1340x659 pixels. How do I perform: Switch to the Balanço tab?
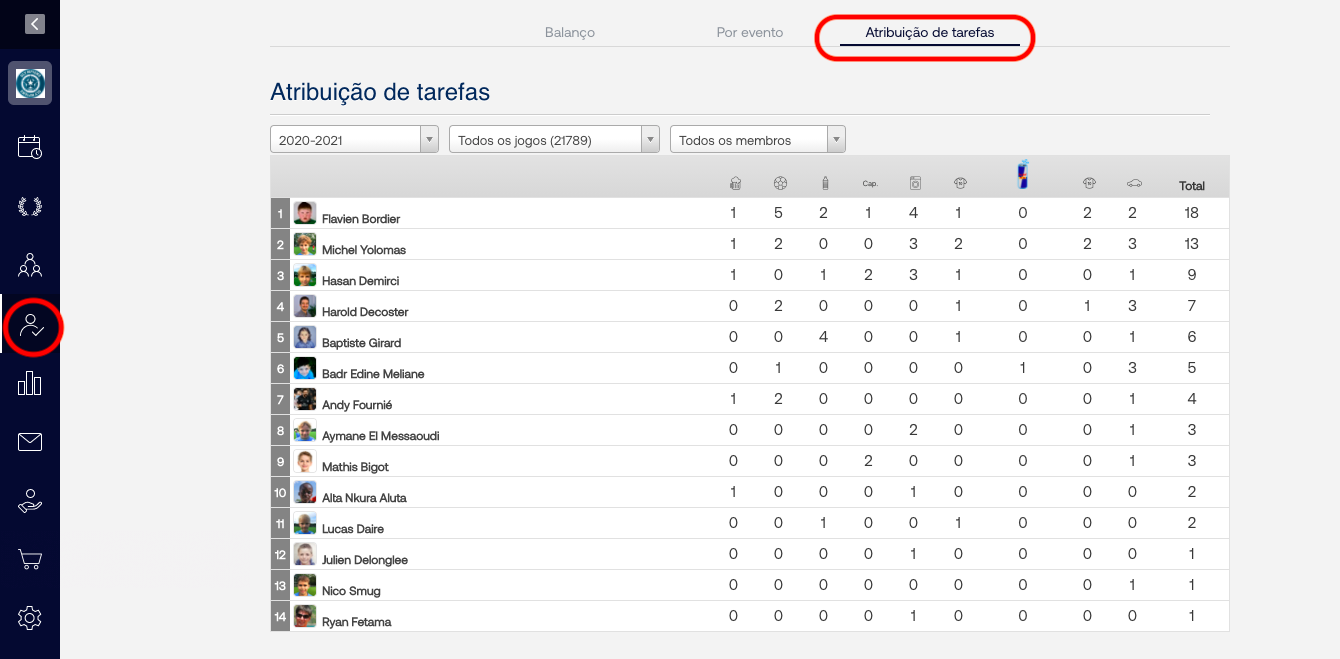(x=570, y=33)
